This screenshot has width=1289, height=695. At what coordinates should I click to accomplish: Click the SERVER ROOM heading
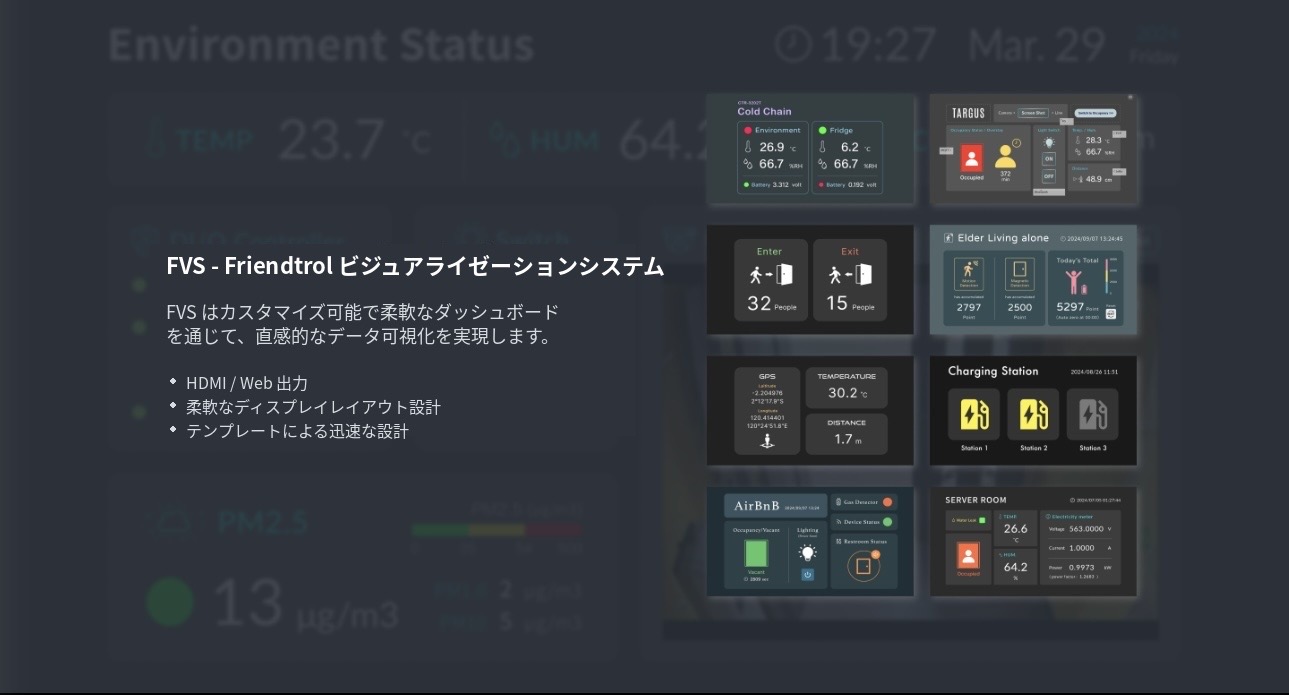976,500
